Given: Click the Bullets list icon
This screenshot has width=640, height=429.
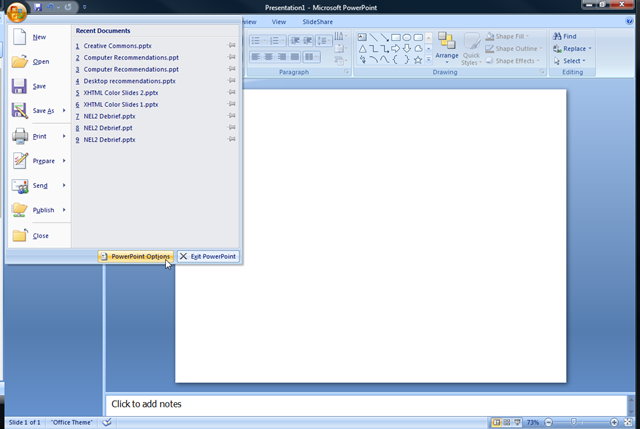Looking at the screenshot, I should coord(258,40).
